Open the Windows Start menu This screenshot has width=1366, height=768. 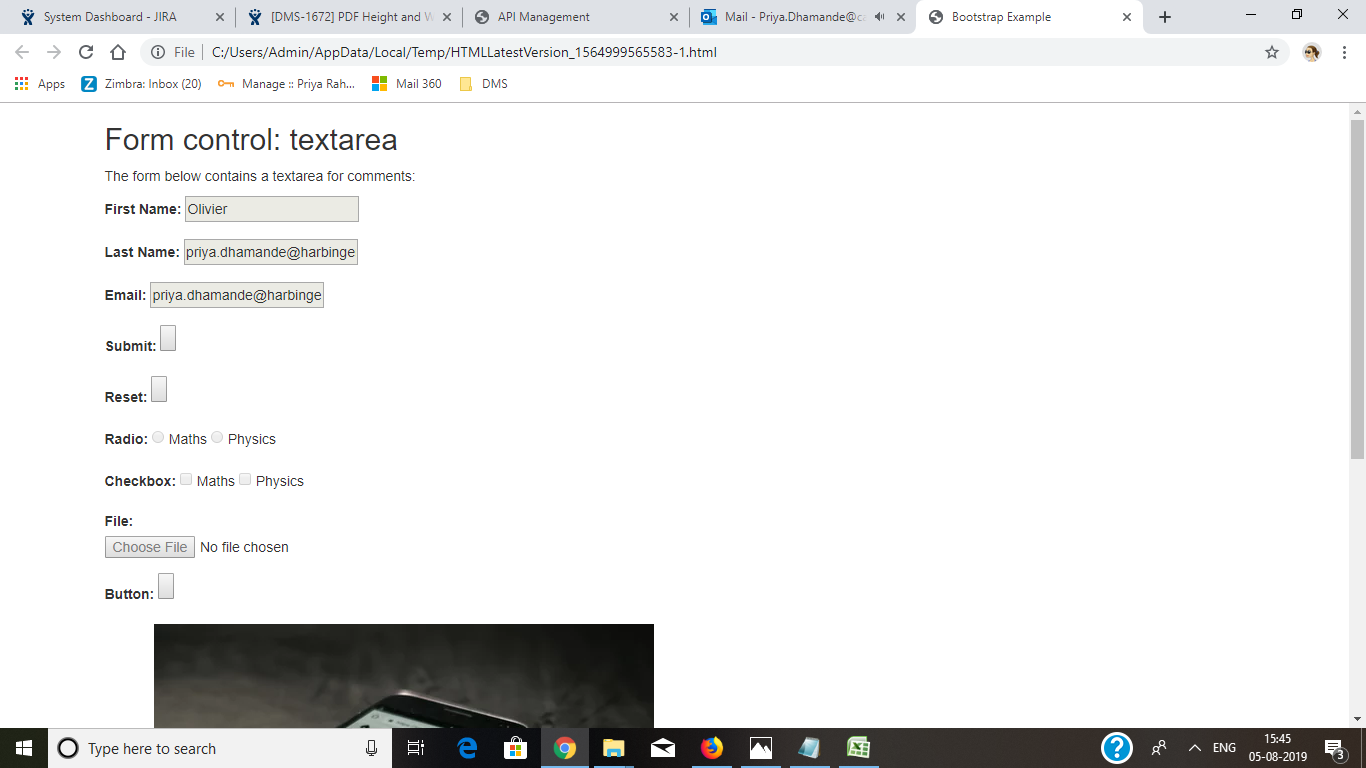(24, 748)
